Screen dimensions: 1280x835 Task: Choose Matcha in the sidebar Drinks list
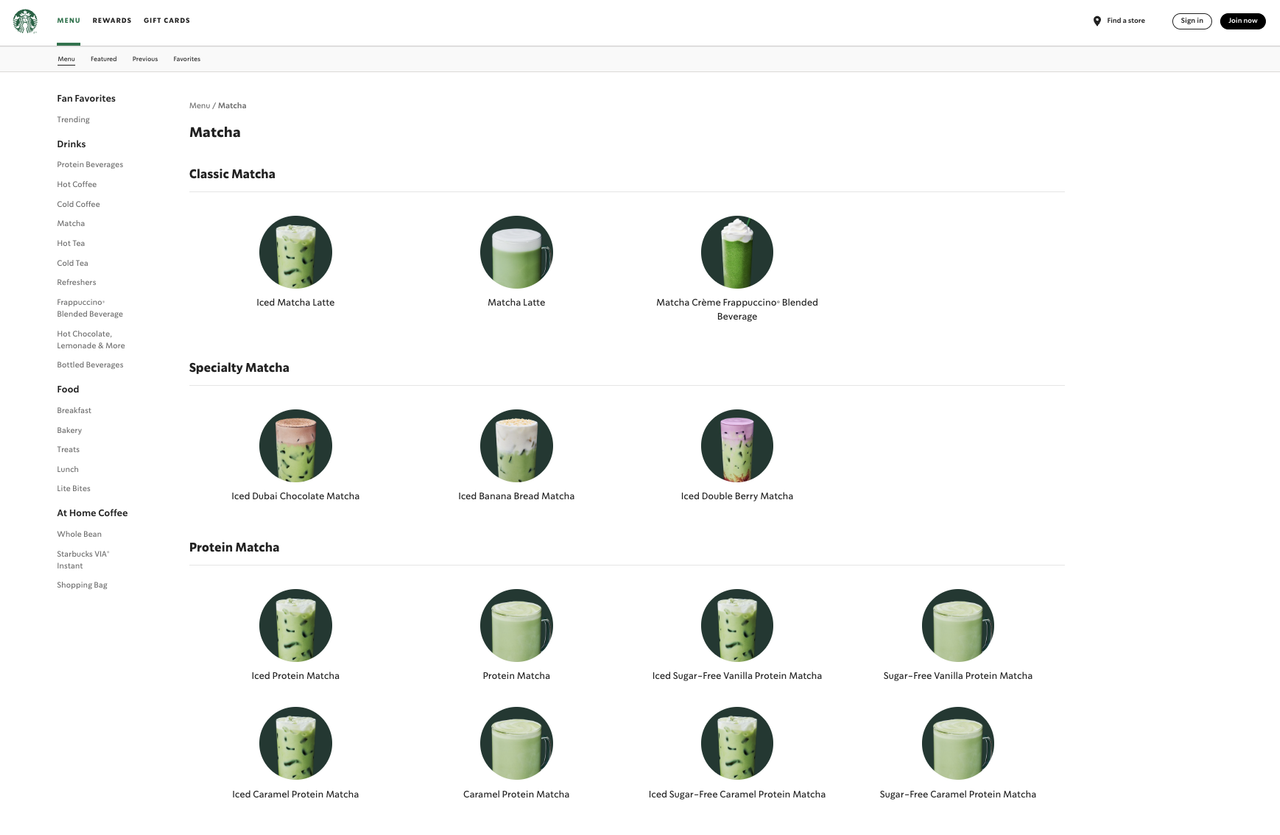tap(71, 224)
